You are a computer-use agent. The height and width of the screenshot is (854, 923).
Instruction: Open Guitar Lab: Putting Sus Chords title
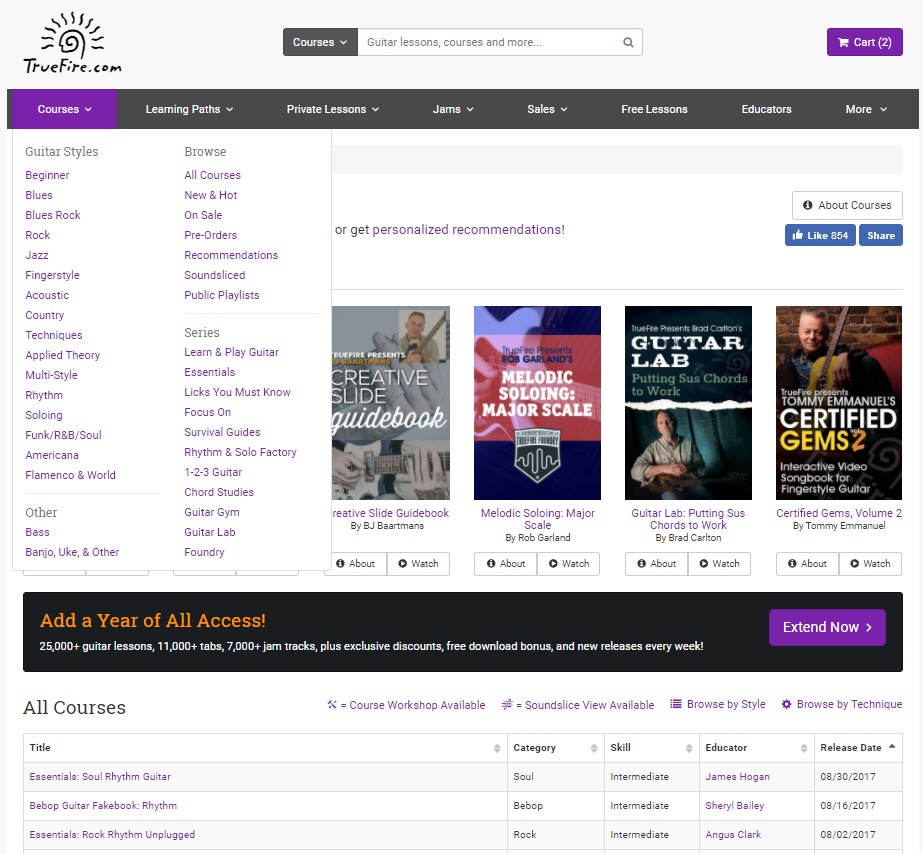[688, 519]
